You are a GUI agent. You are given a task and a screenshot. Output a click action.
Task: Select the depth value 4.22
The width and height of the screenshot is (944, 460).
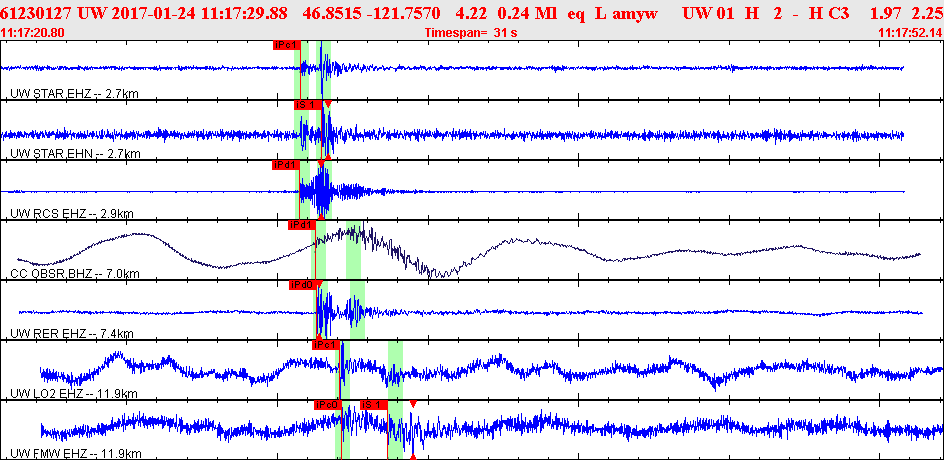pos(471,13)
